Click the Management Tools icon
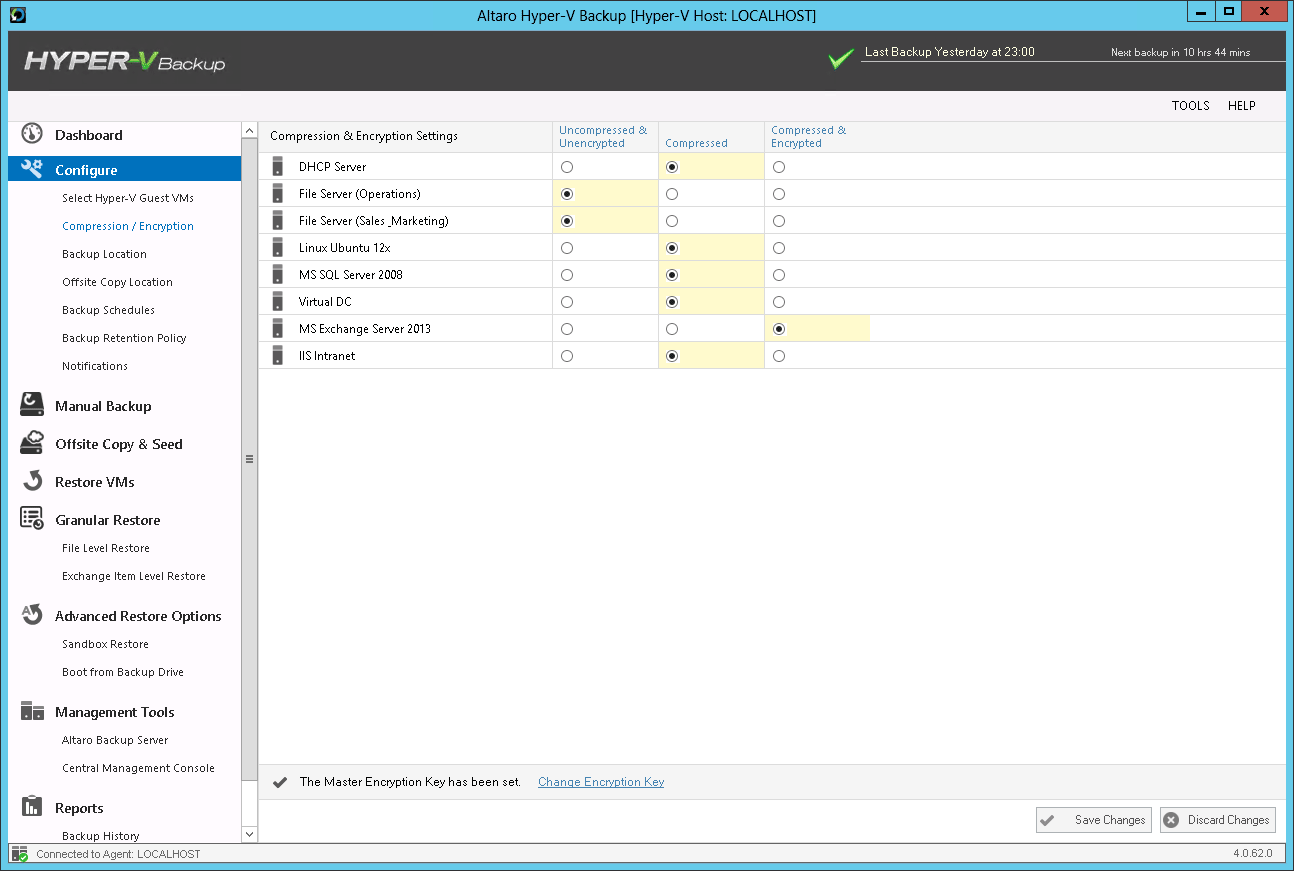This screenshot has width=1294, height=871. [32, 711]
